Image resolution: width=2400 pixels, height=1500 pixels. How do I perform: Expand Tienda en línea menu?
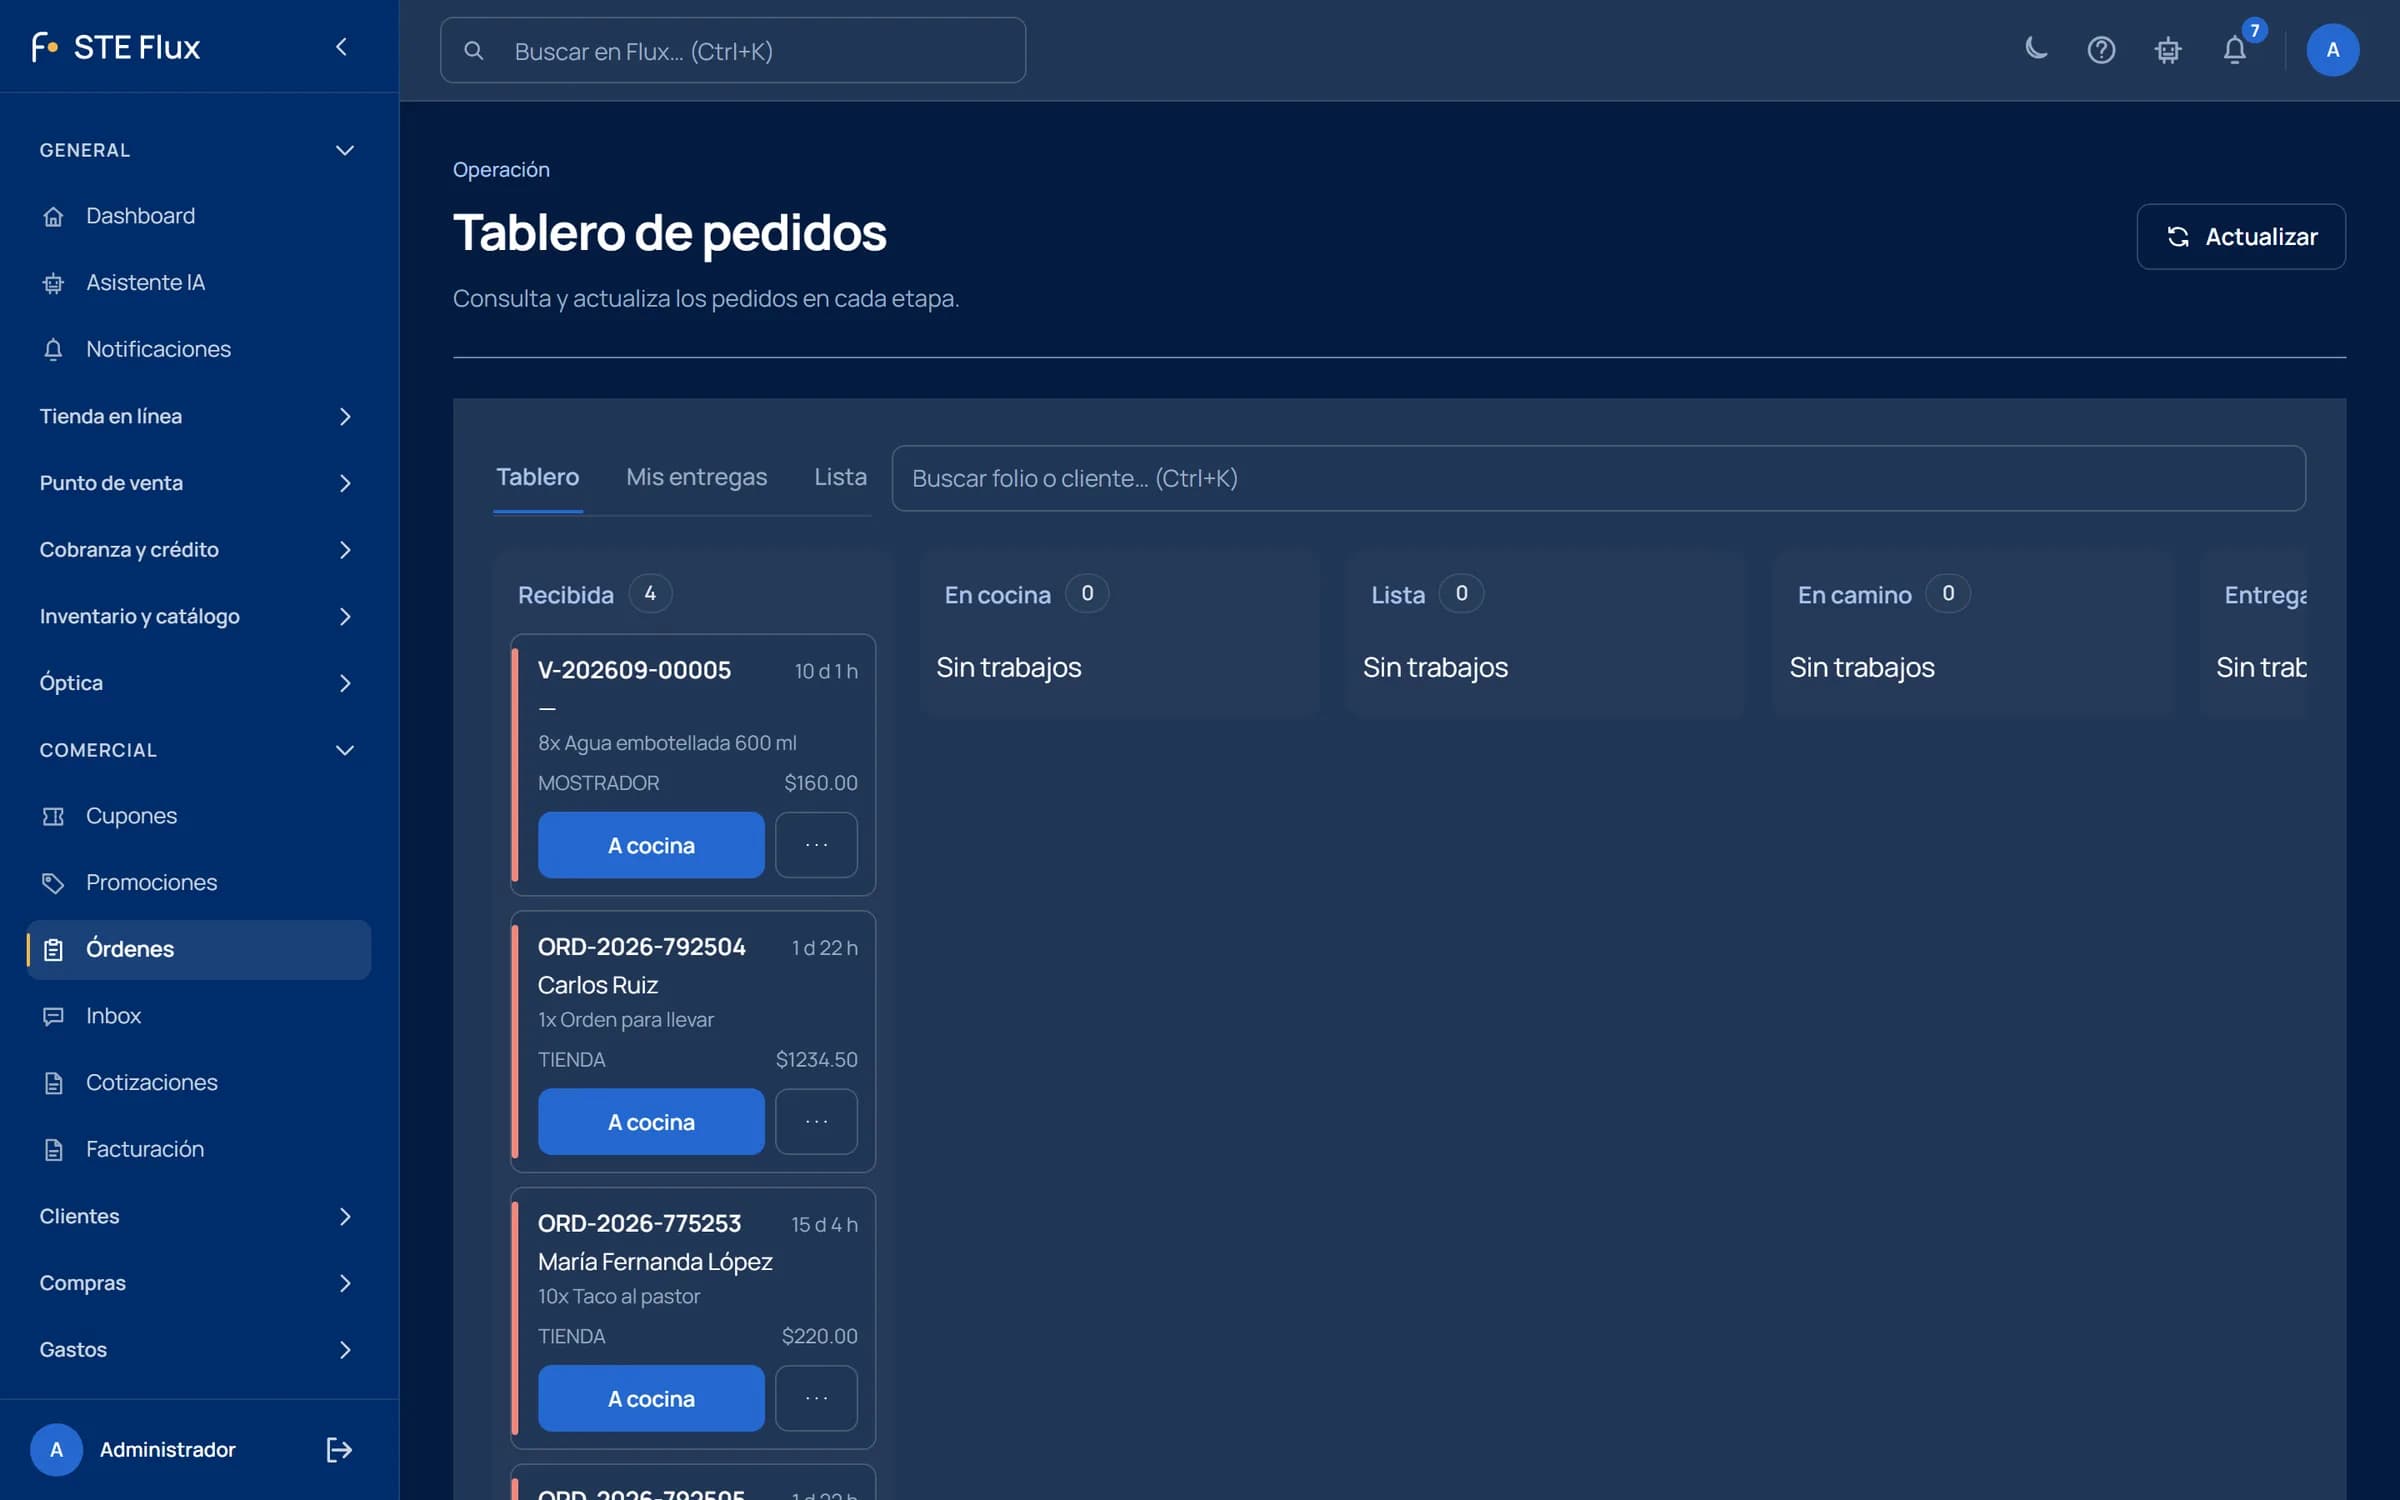click(199, 416)
